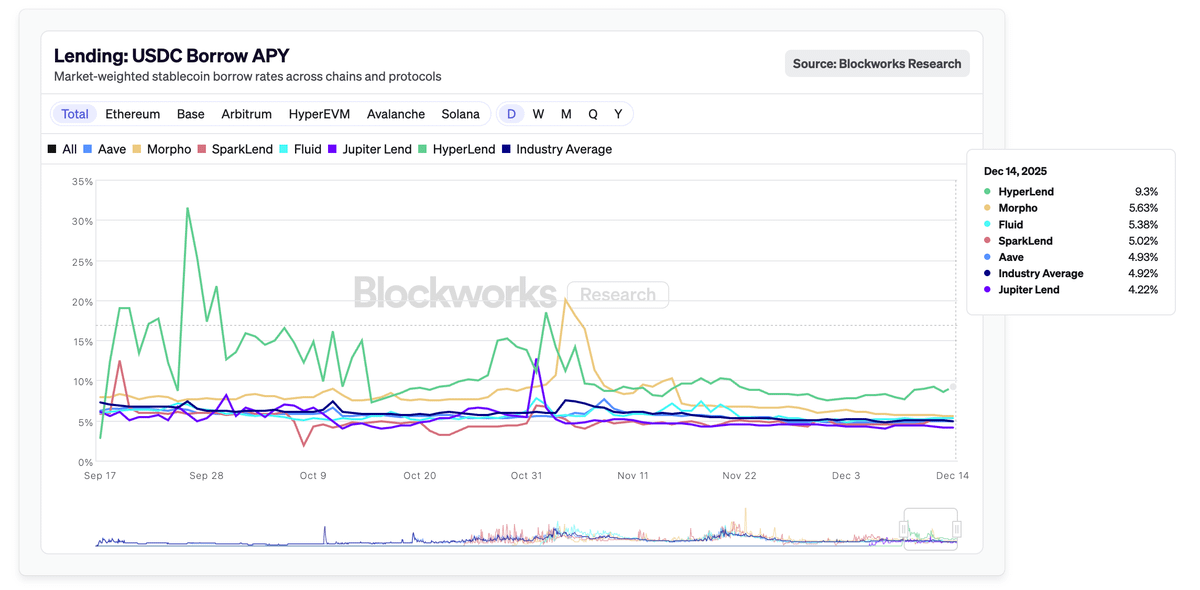Switch to the Solana tab
Viewport: 1200px width, 590px height.
(x=461, y=114)
